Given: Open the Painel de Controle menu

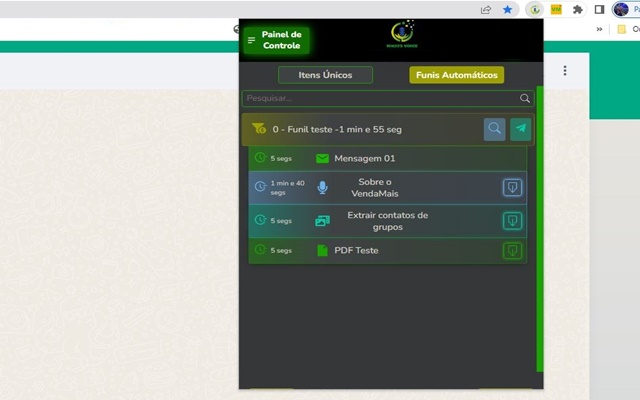Looking at the screenshot, I should pos(277,40).
